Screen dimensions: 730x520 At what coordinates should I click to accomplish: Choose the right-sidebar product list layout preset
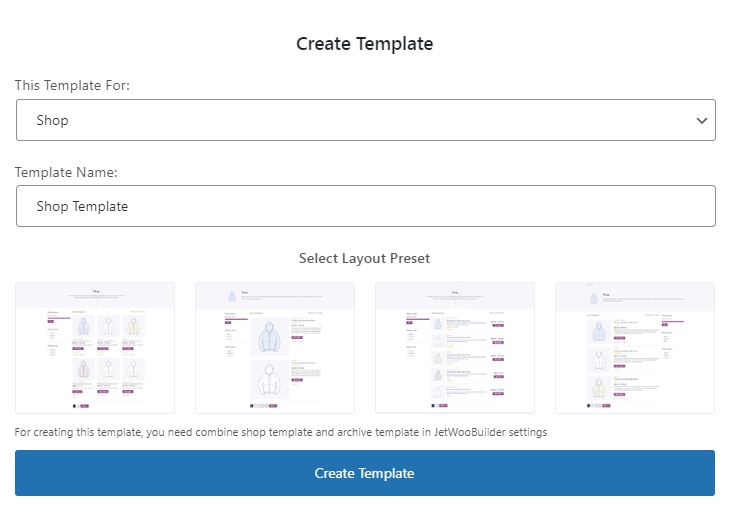[635, 347]
